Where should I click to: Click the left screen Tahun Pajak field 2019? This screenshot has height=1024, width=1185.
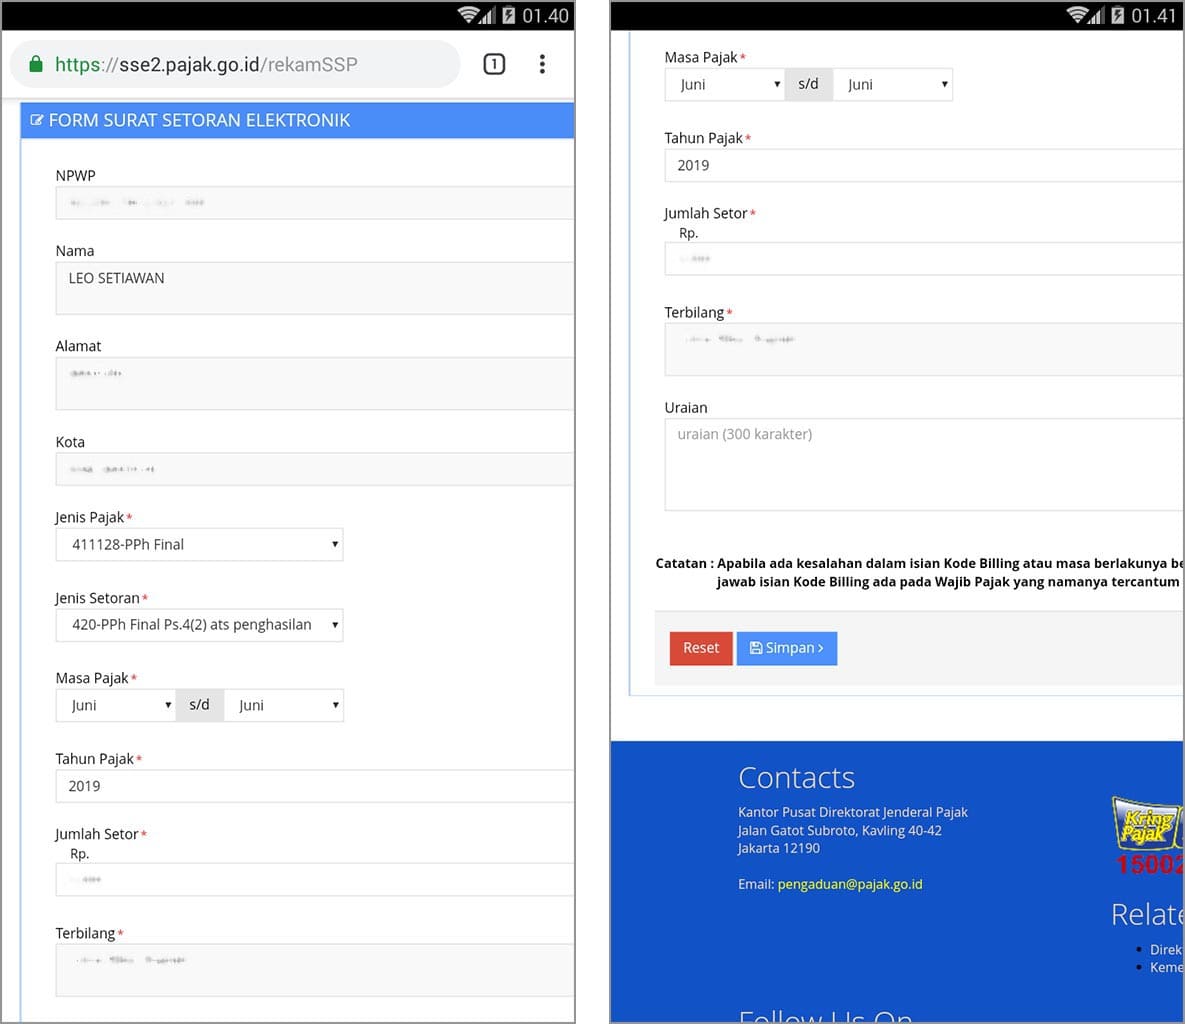click(x=314, y=786)
